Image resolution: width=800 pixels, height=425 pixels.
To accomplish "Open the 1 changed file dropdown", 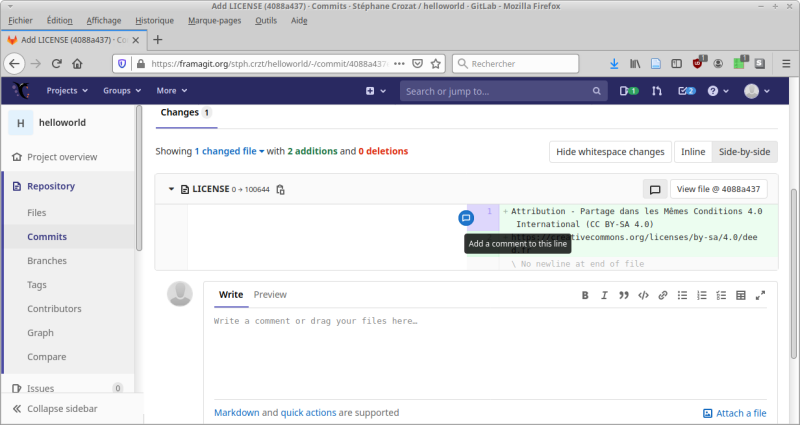I will tap(229, 151).
